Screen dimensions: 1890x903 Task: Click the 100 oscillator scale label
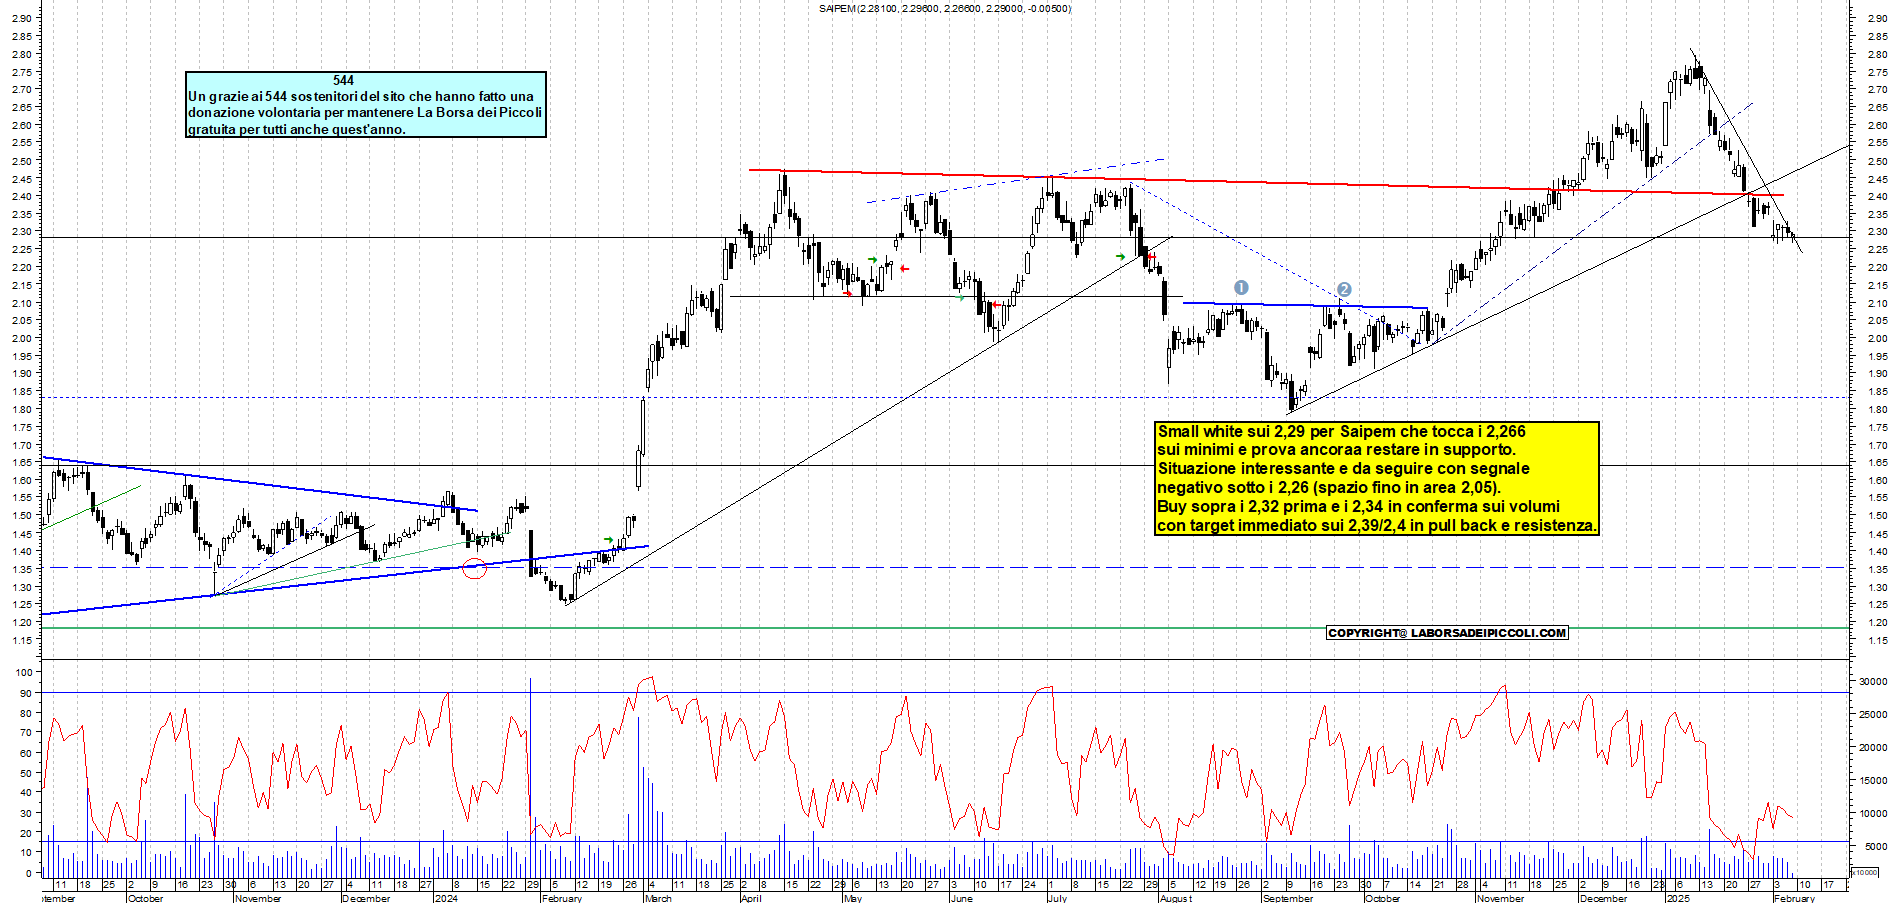pyautogui.click(x=23, y=672)
